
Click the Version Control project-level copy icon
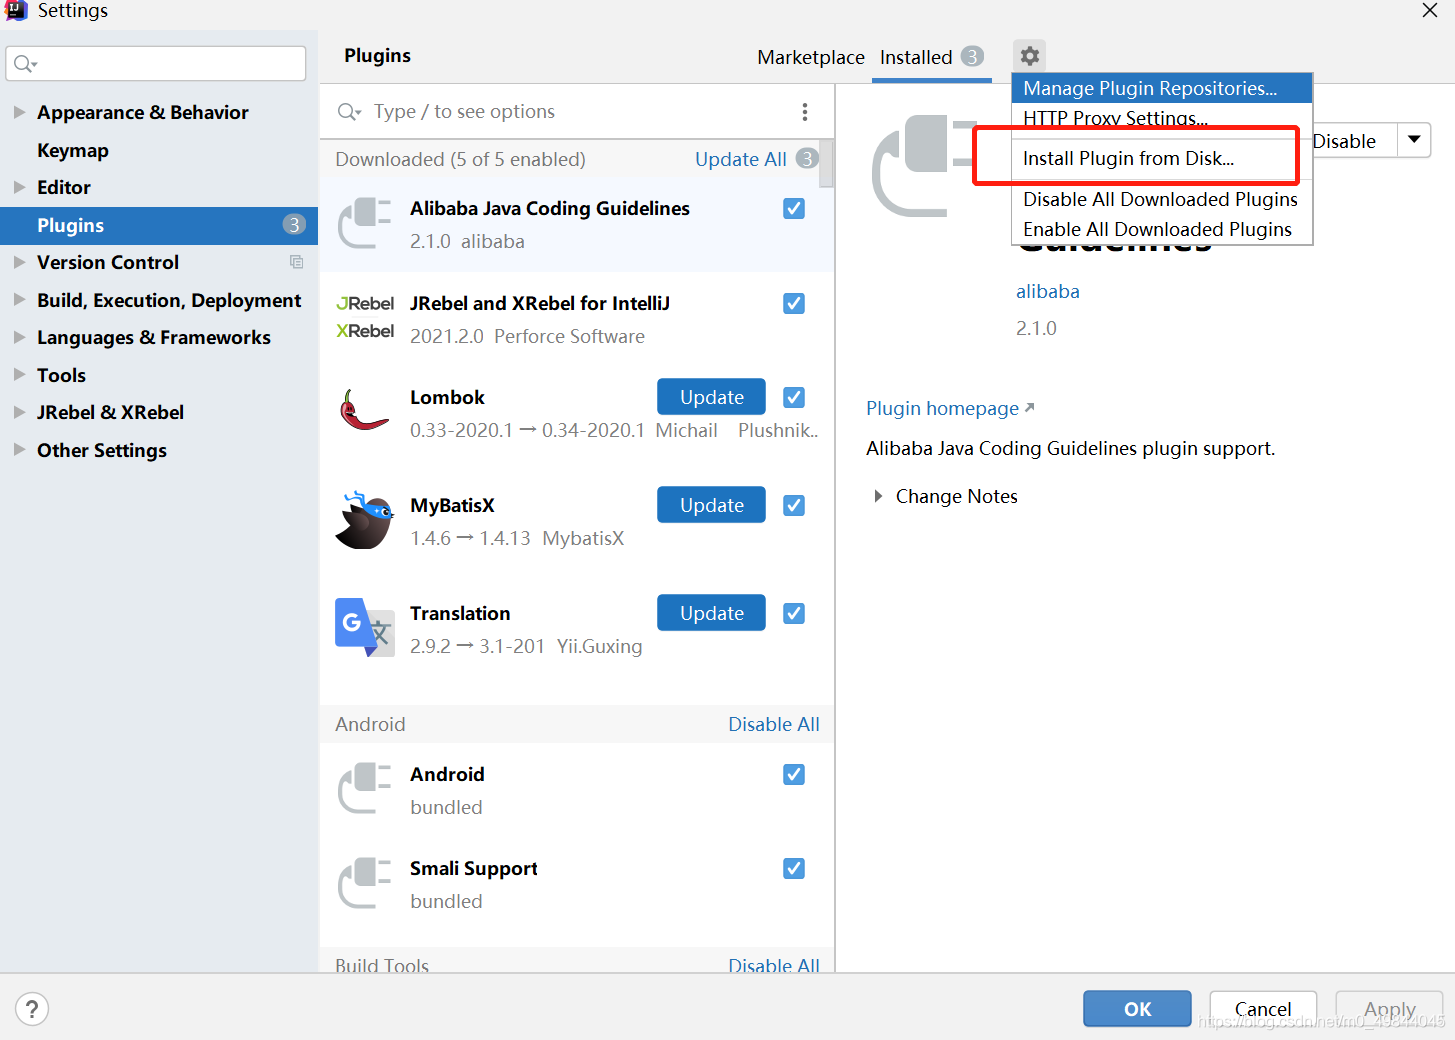296,262
